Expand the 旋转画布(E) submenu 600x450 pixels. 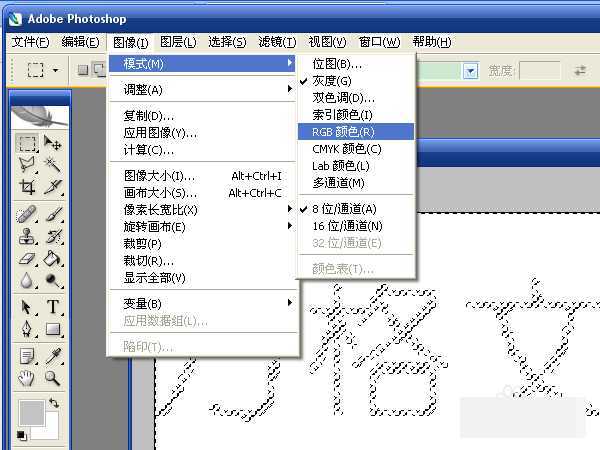(x=202, y=227)
